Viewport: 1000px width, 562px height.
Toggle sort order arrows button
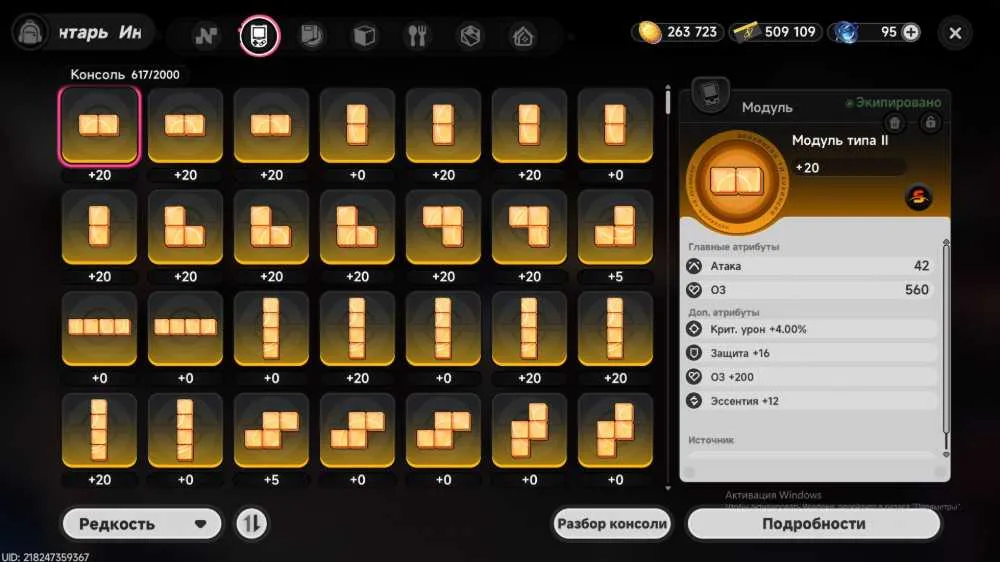click(251, 524)
